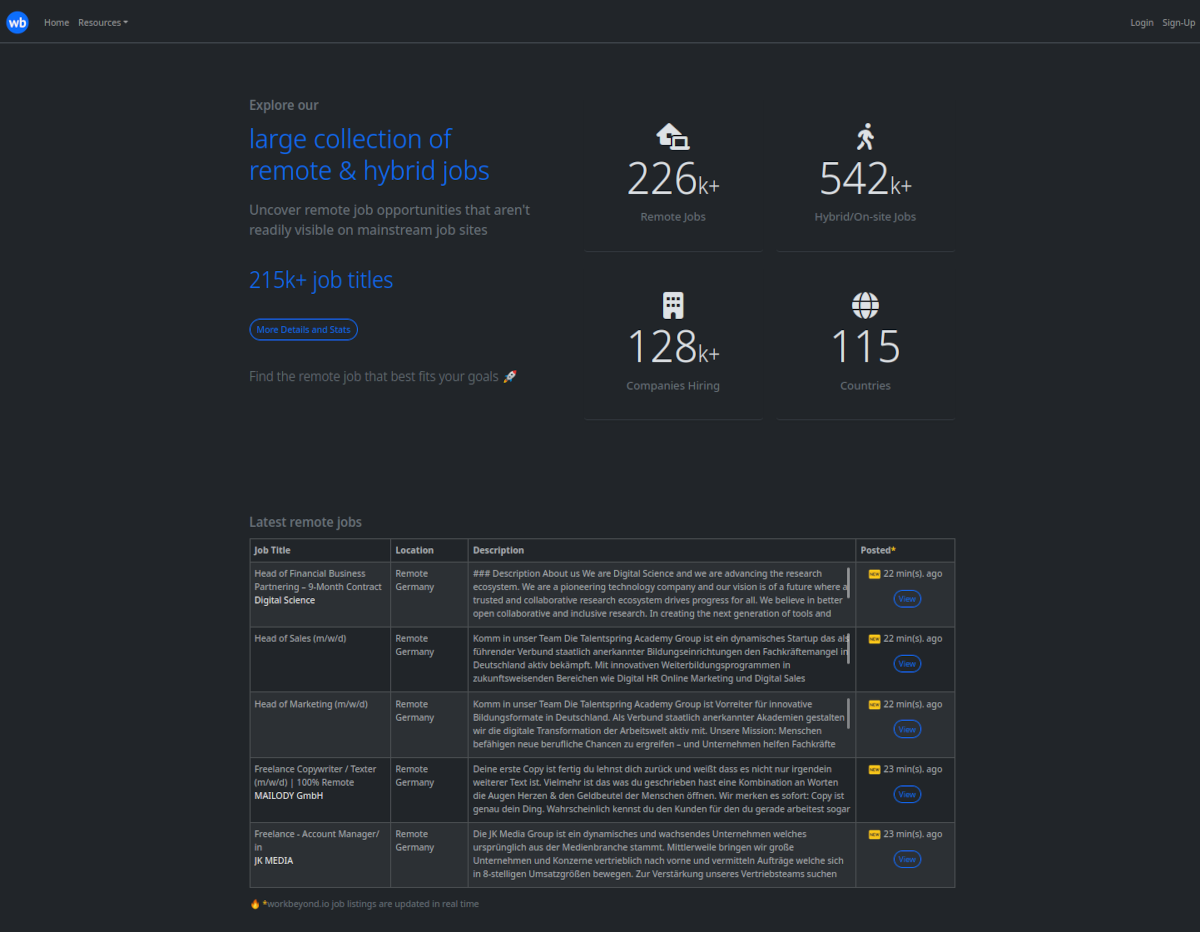View the Head of Financial Business Partnering job

tap(906, 598)
